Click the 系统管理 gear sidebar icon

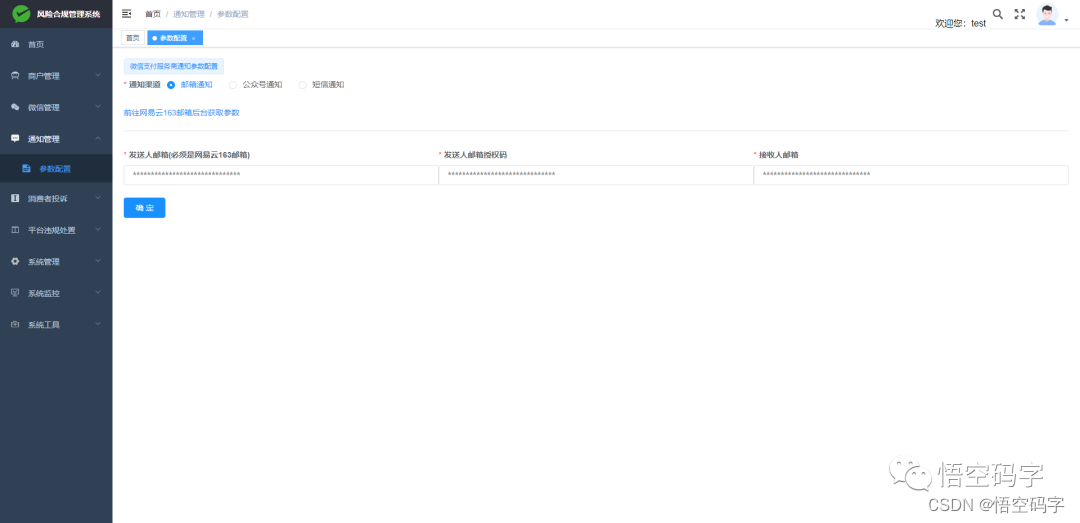(x=15, y=262)
